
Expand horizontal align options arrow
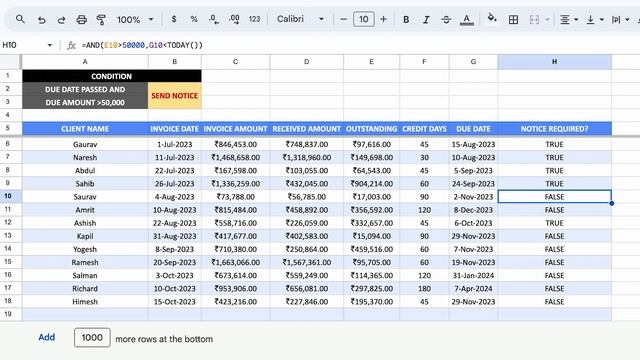pos(576,19)
